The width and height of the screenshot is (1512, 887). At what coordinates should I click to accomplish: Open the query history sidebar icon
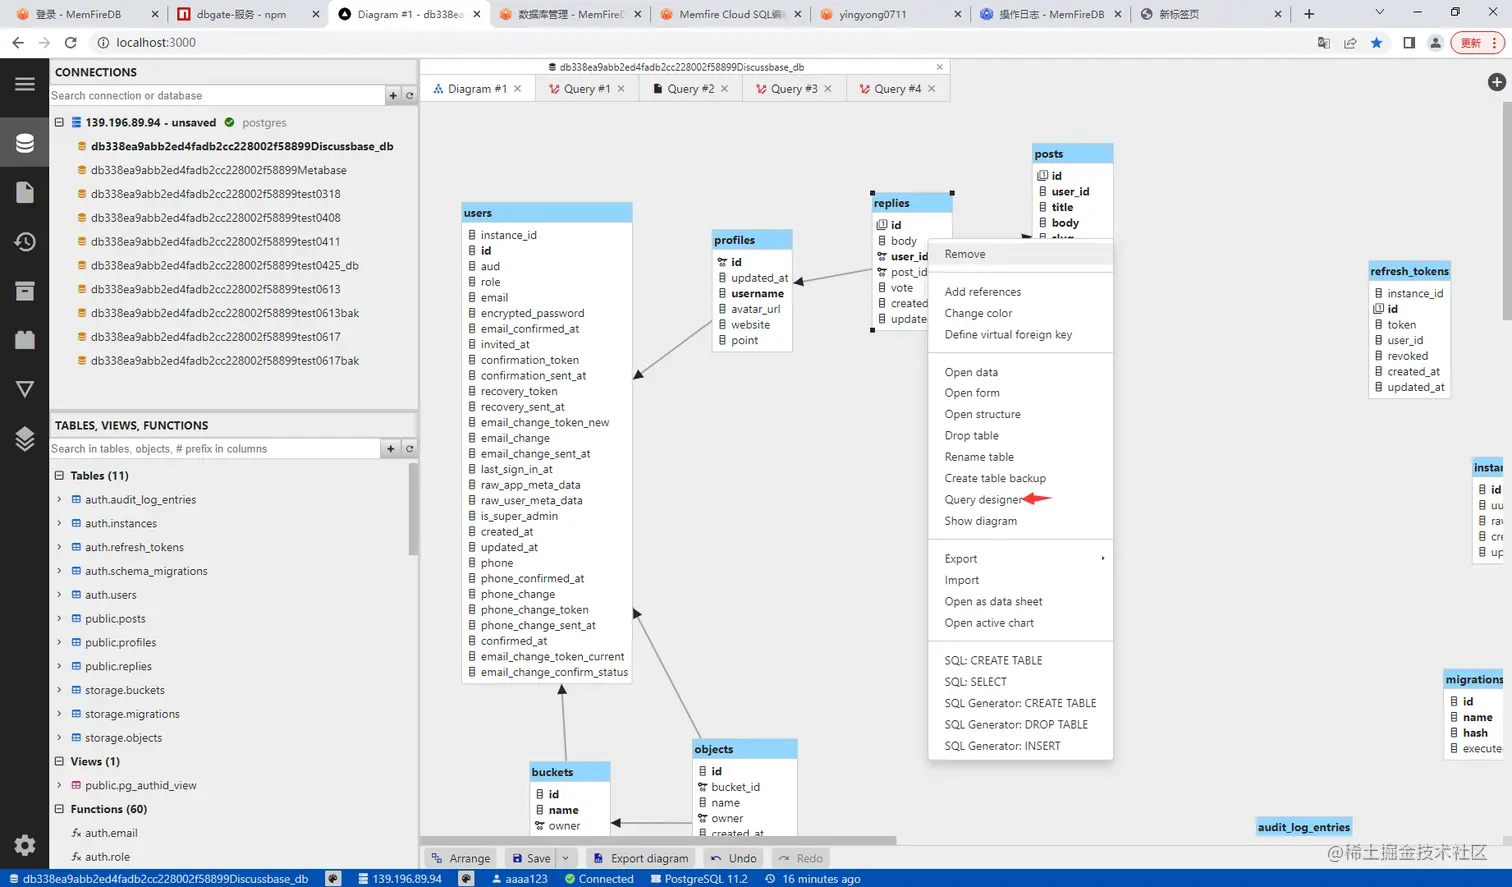click(25, 241)
